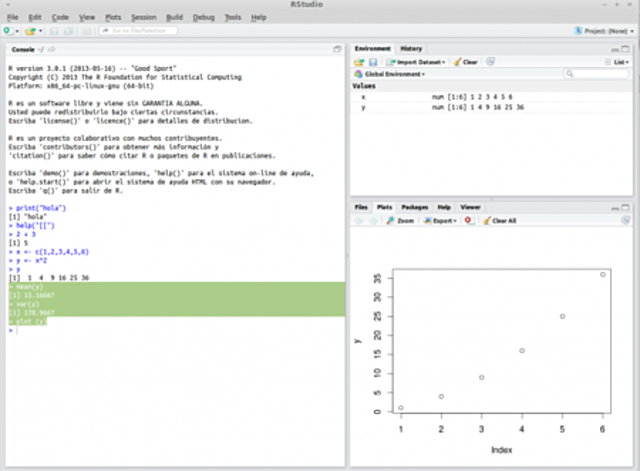The height and width of the screenshot is (471, 640).
Task: Click Clear All in Plots pane
Action: (500, 221)
